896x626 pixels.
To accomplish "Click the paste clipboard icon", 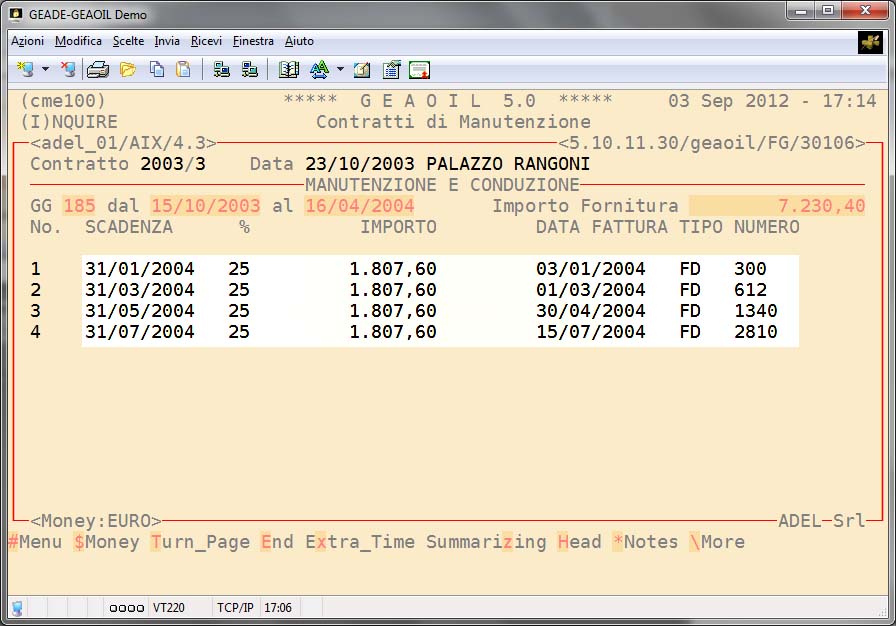I will point(183,70).
